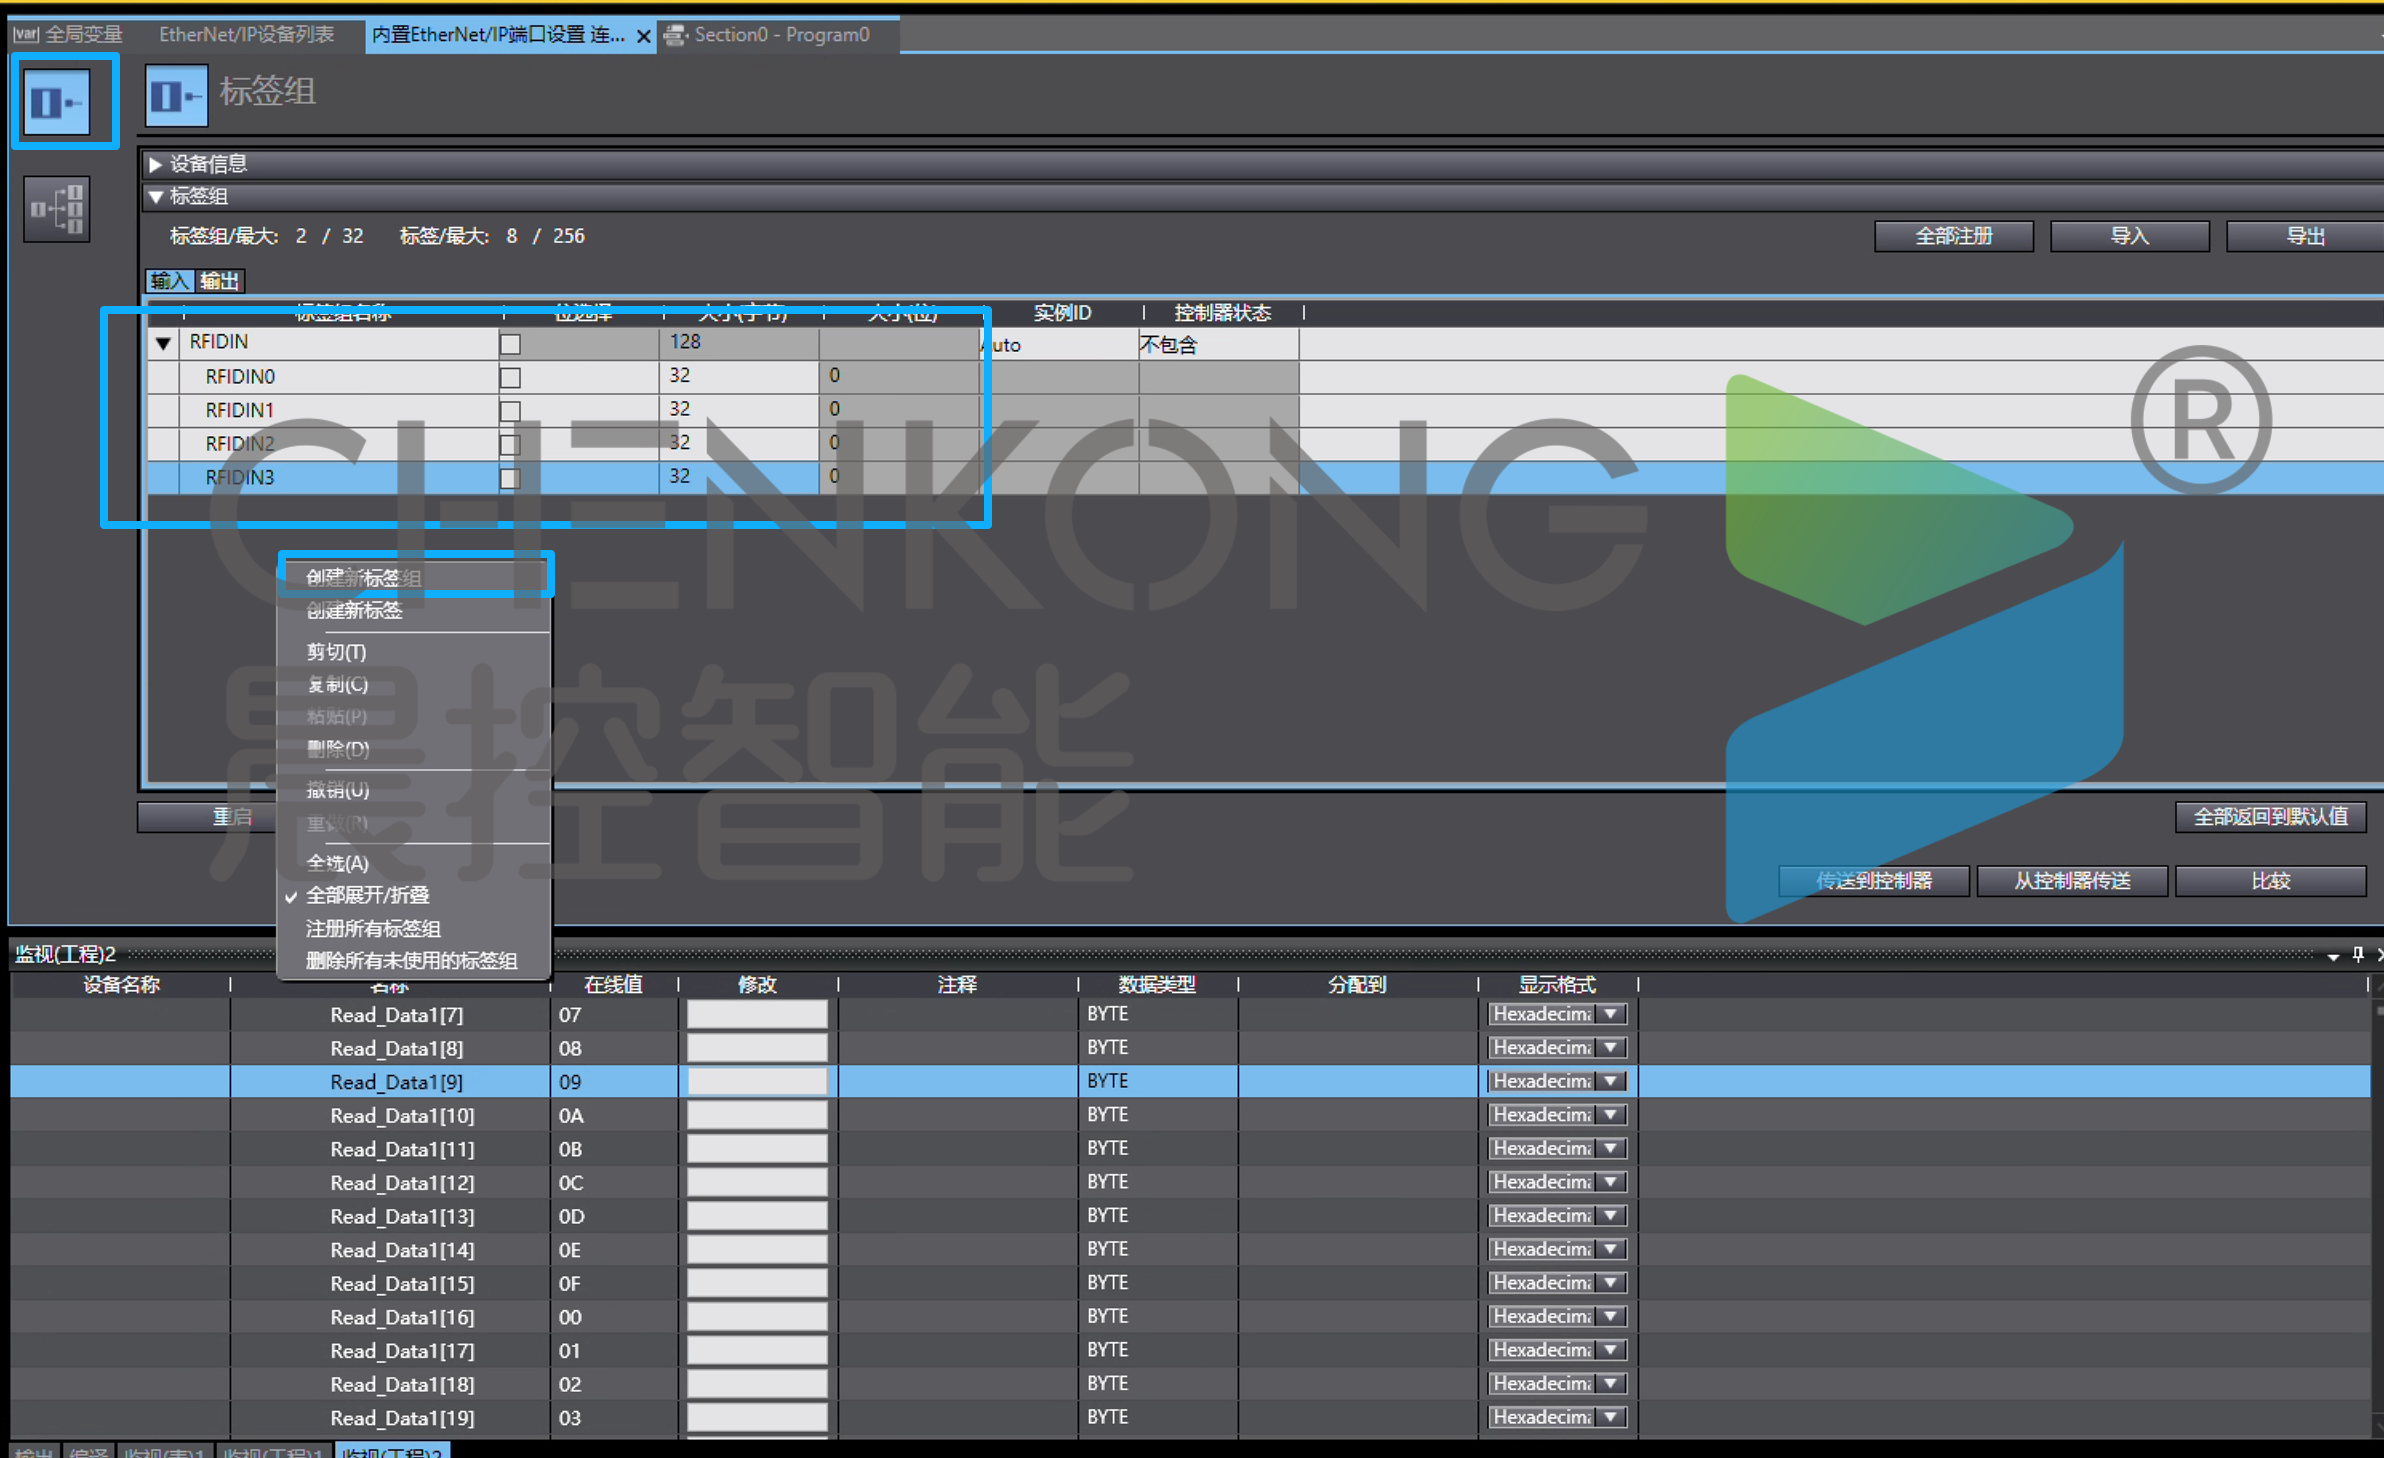This screenshot has width=2384, height=1458.
Task: Select the 输出 tag set tab
Action: tap(219, 281)
